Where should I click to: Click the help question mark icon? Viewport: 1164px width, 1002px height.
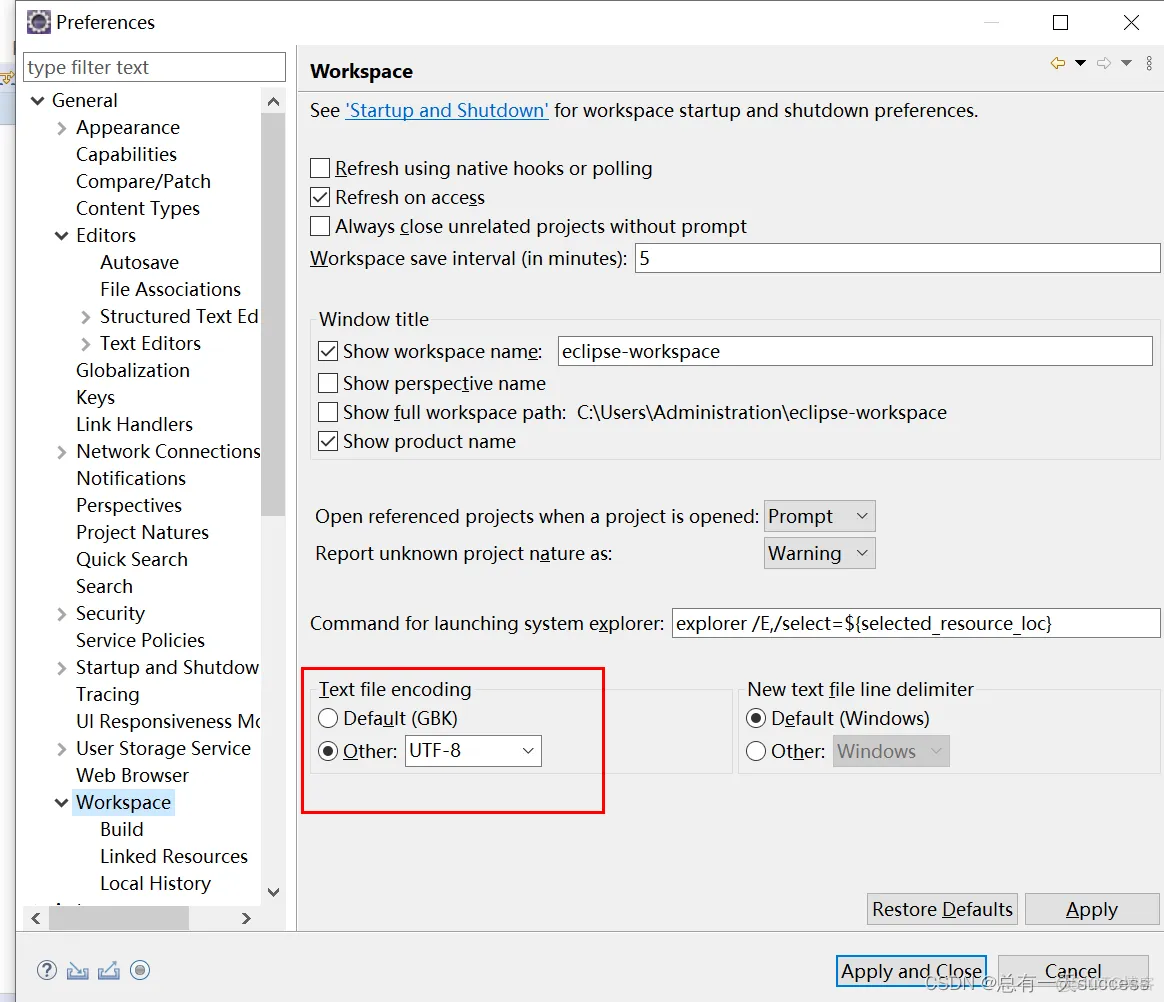click(47, 970)
